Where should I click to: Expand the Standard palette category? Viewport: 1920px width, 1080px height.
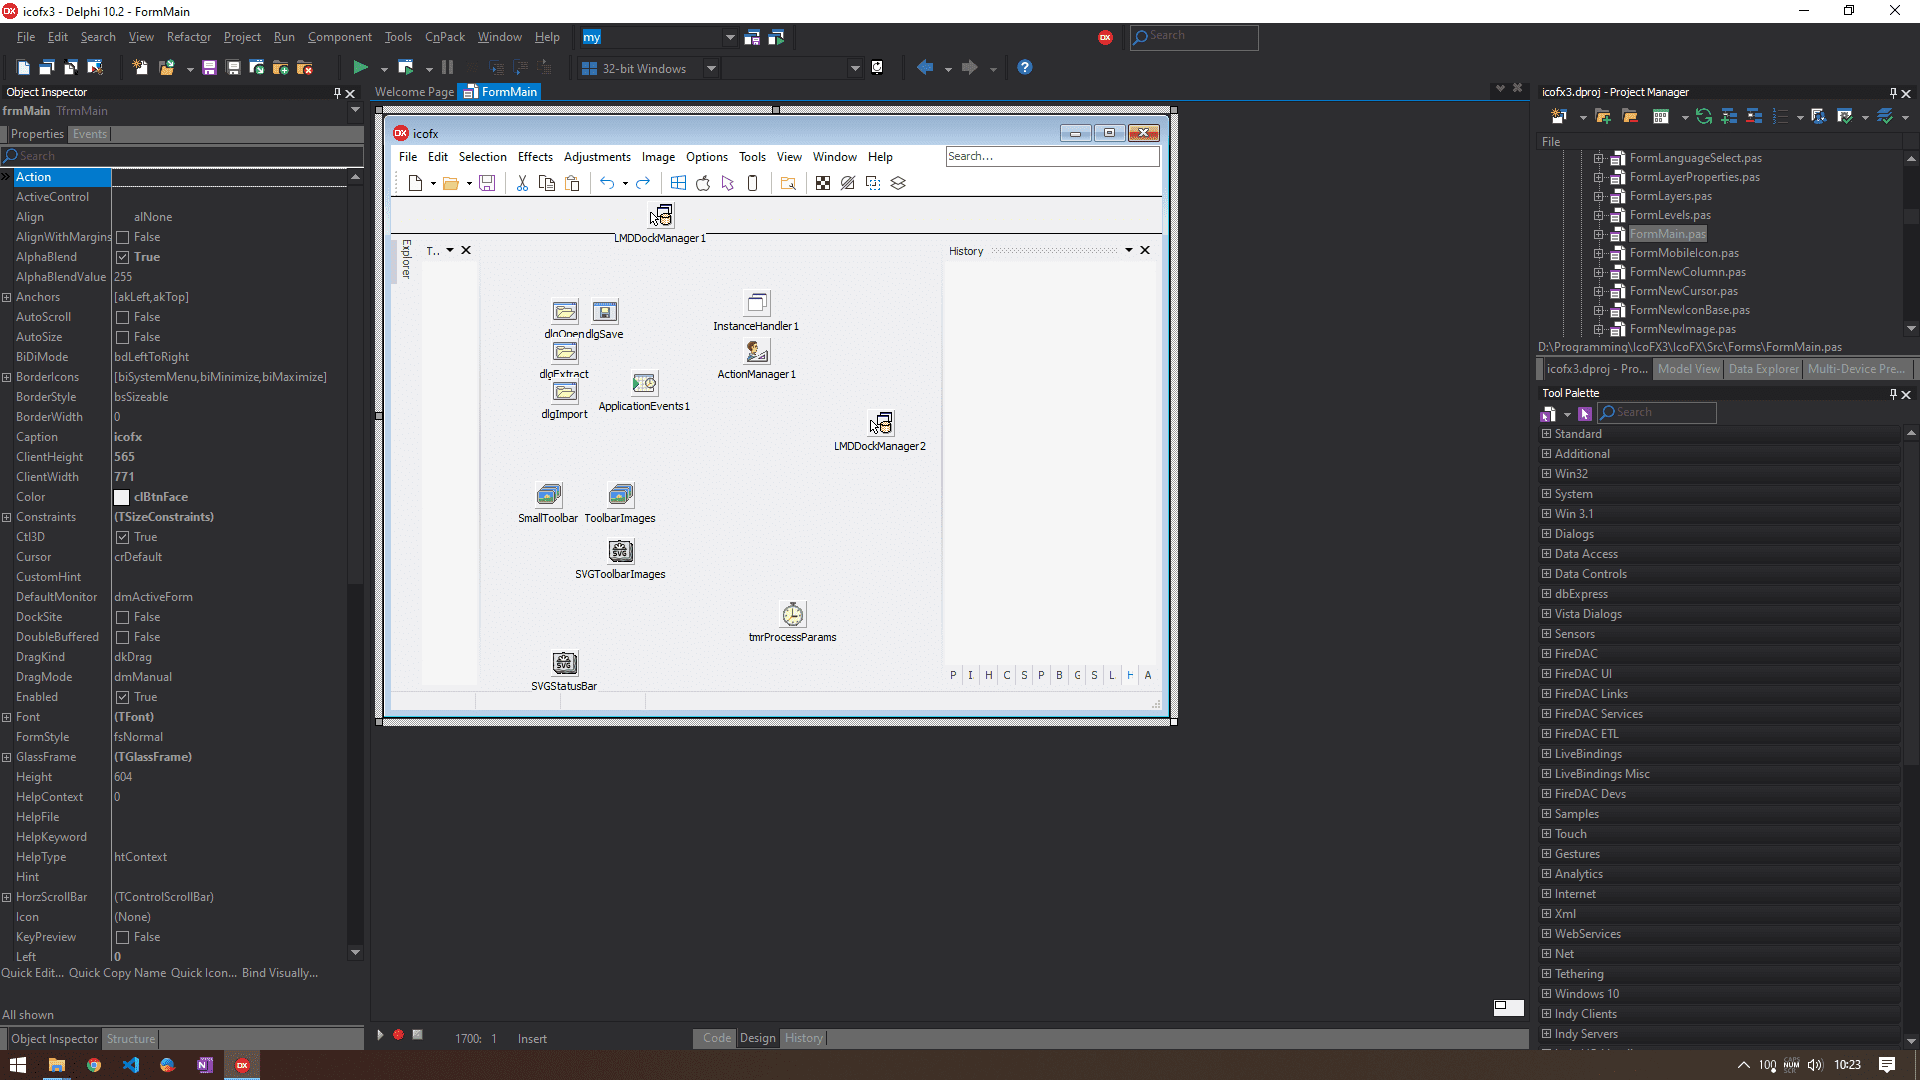click(1546, 434)
